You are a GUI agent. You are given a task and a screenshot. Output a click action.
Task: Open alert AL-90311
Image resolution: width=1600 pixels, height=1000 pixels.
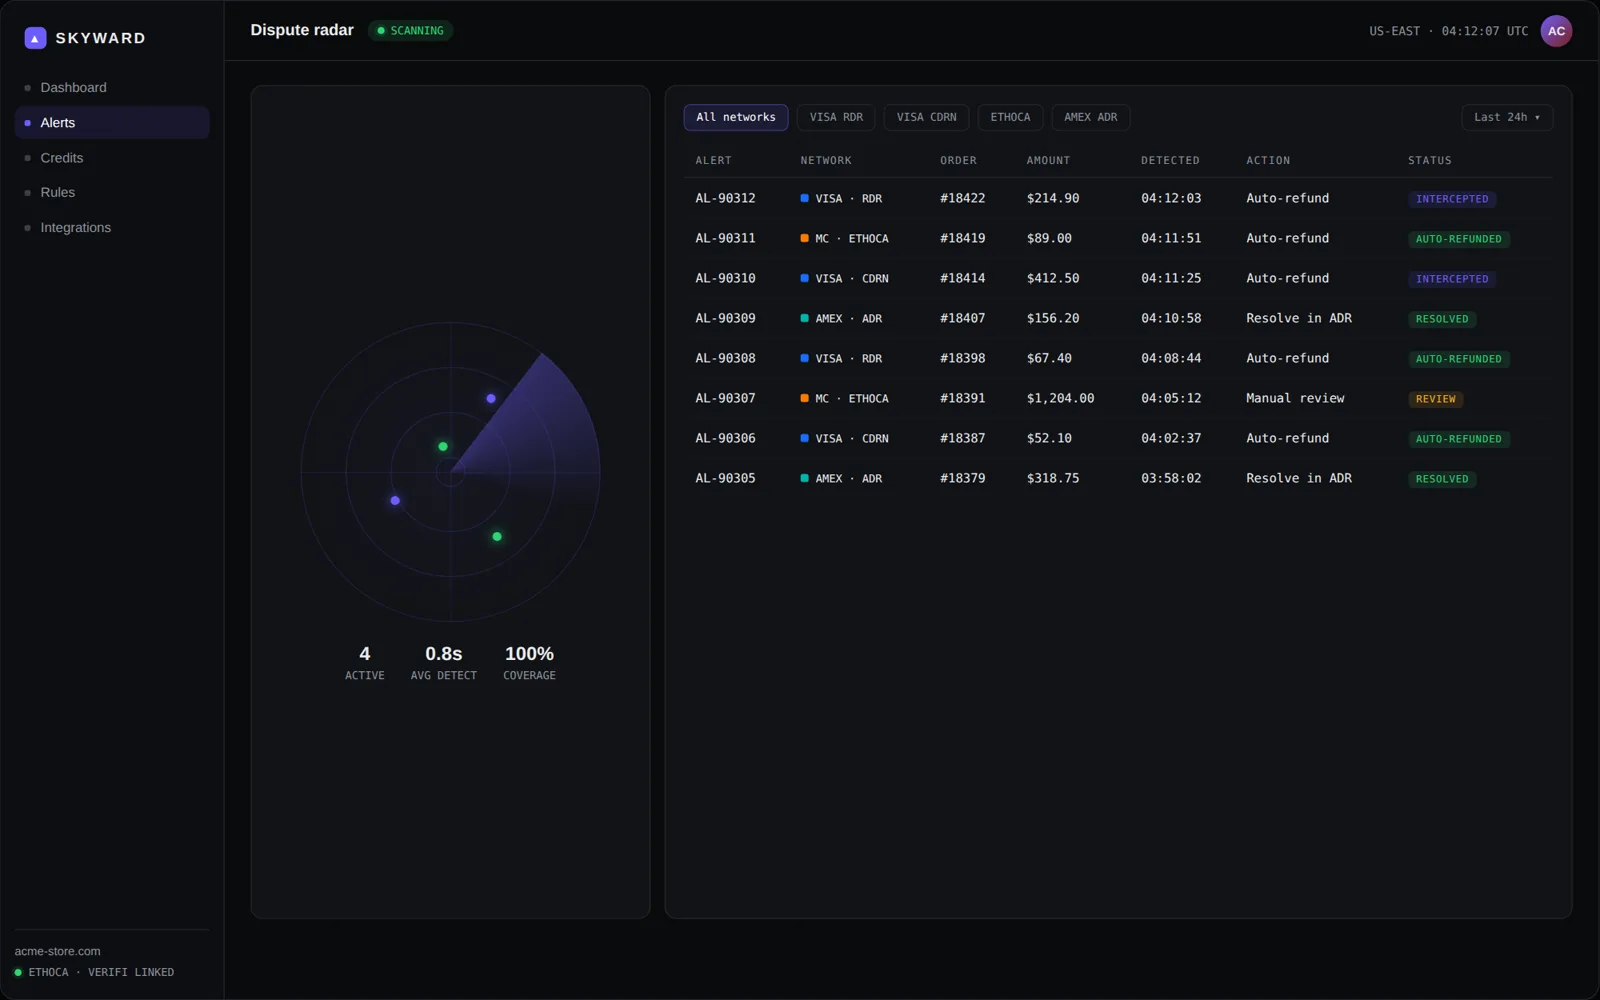point(1118,238)
